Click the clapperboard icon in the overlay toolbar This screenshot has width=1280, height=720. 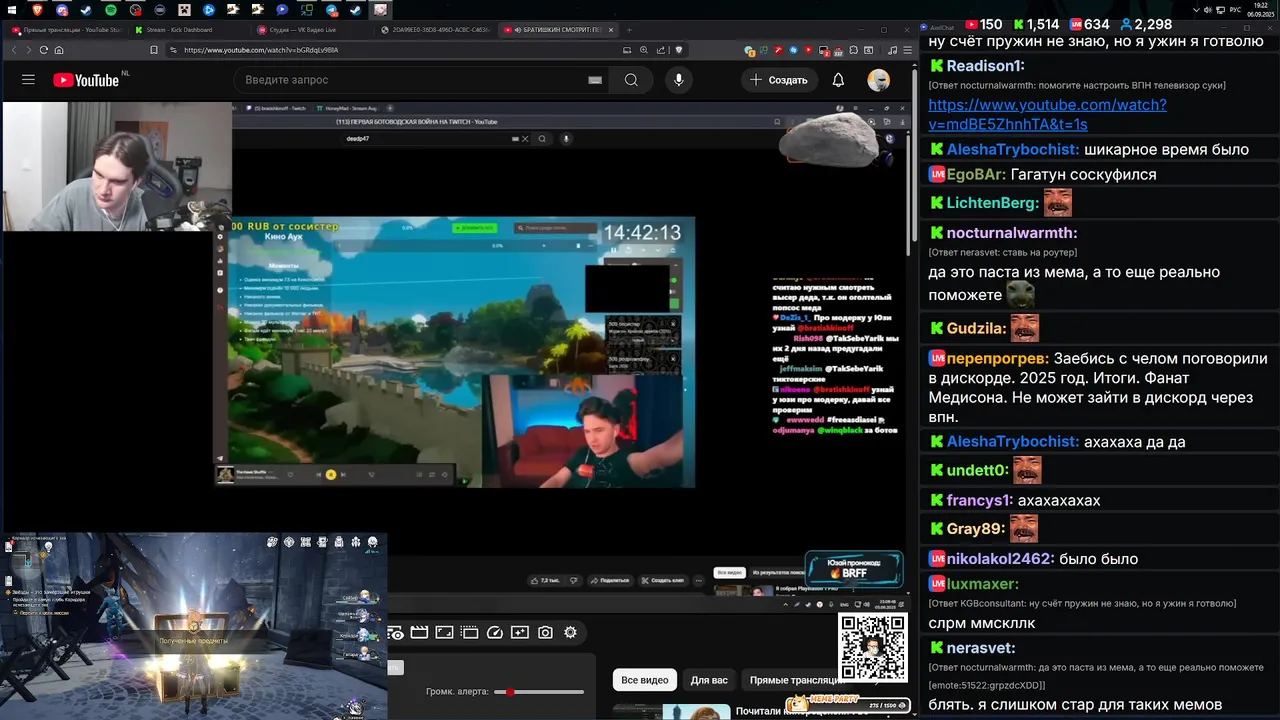419,632
